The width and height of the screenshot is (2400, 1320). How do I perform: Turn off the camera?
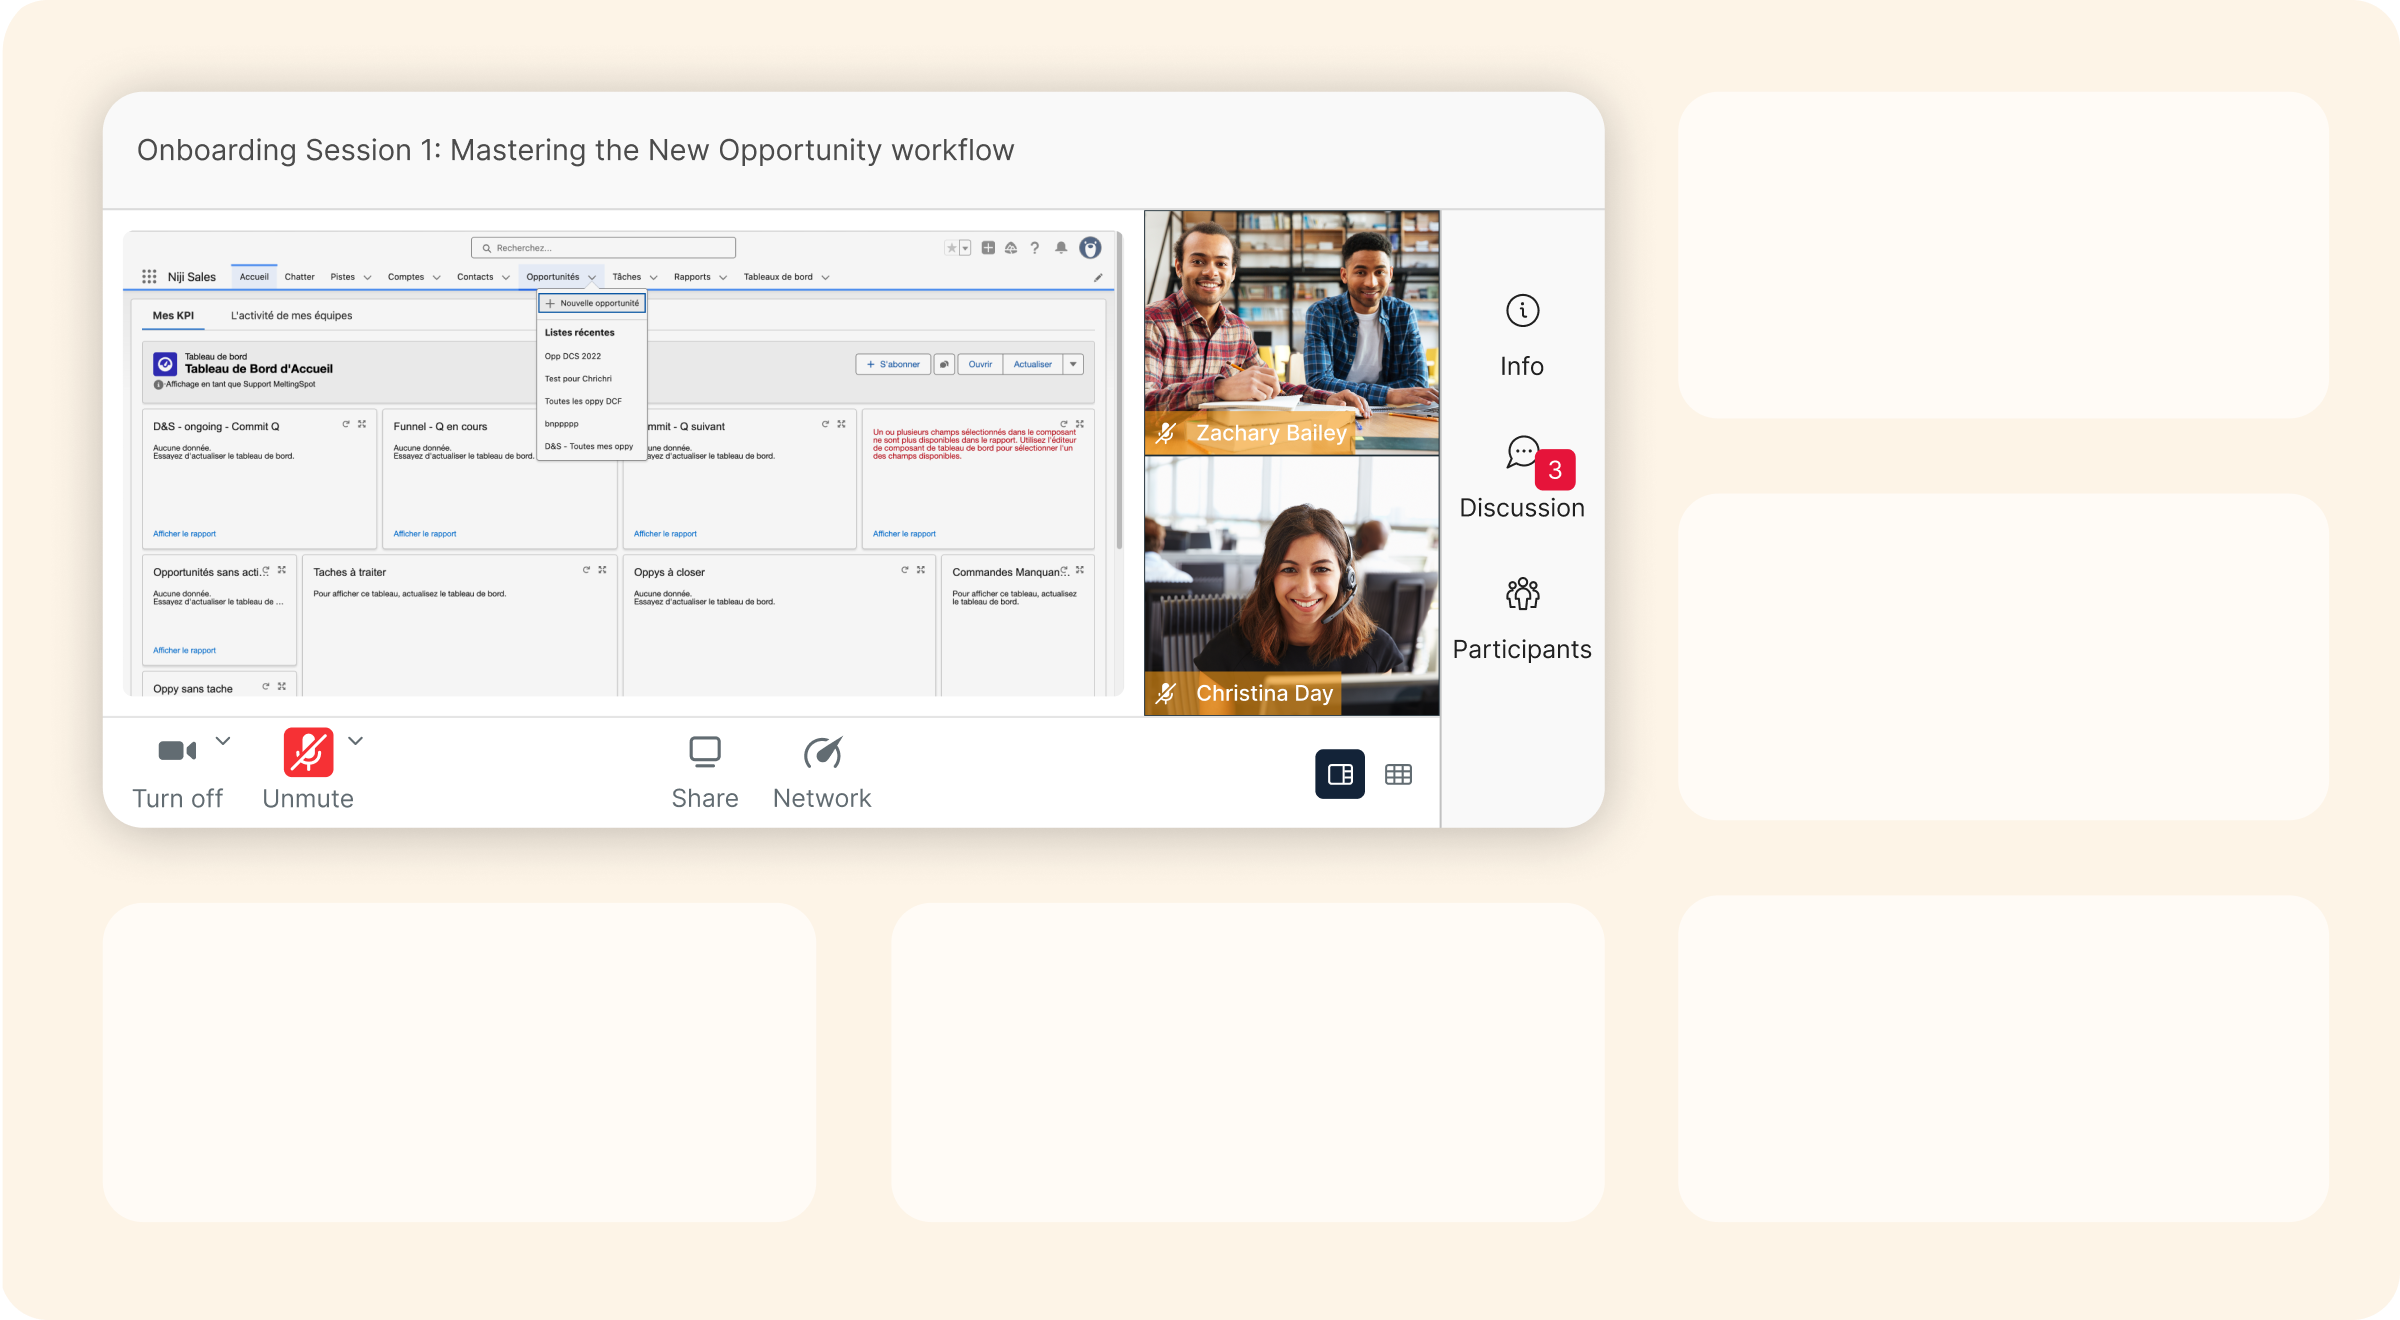pos(177,752)
